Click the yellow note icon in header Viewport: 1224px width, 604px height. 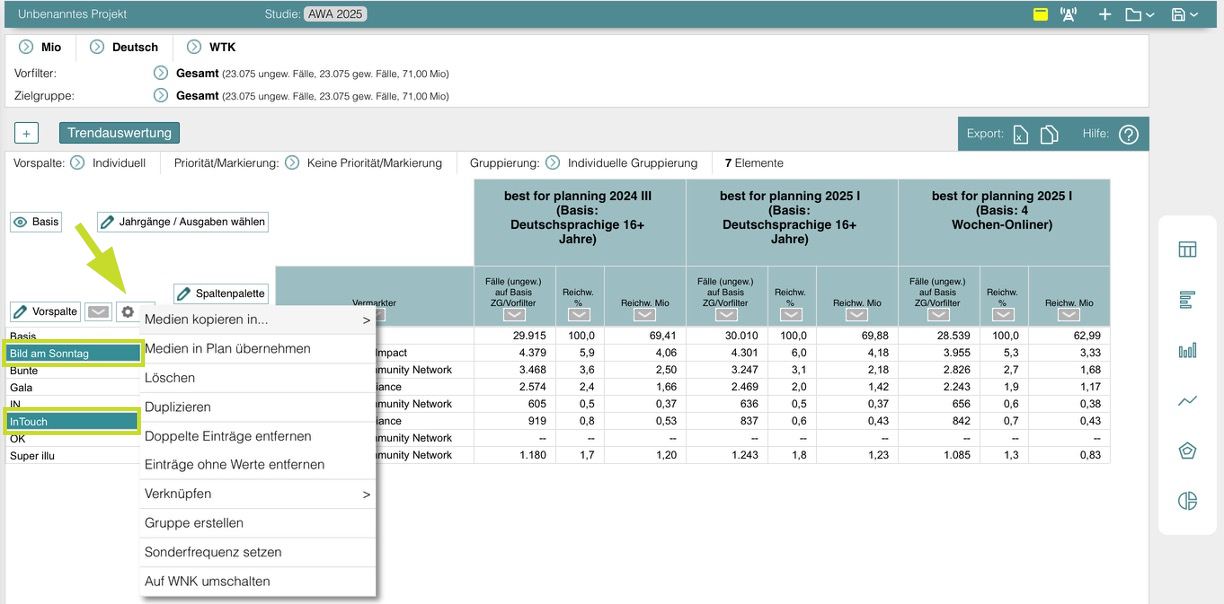tap(1040, 15)
